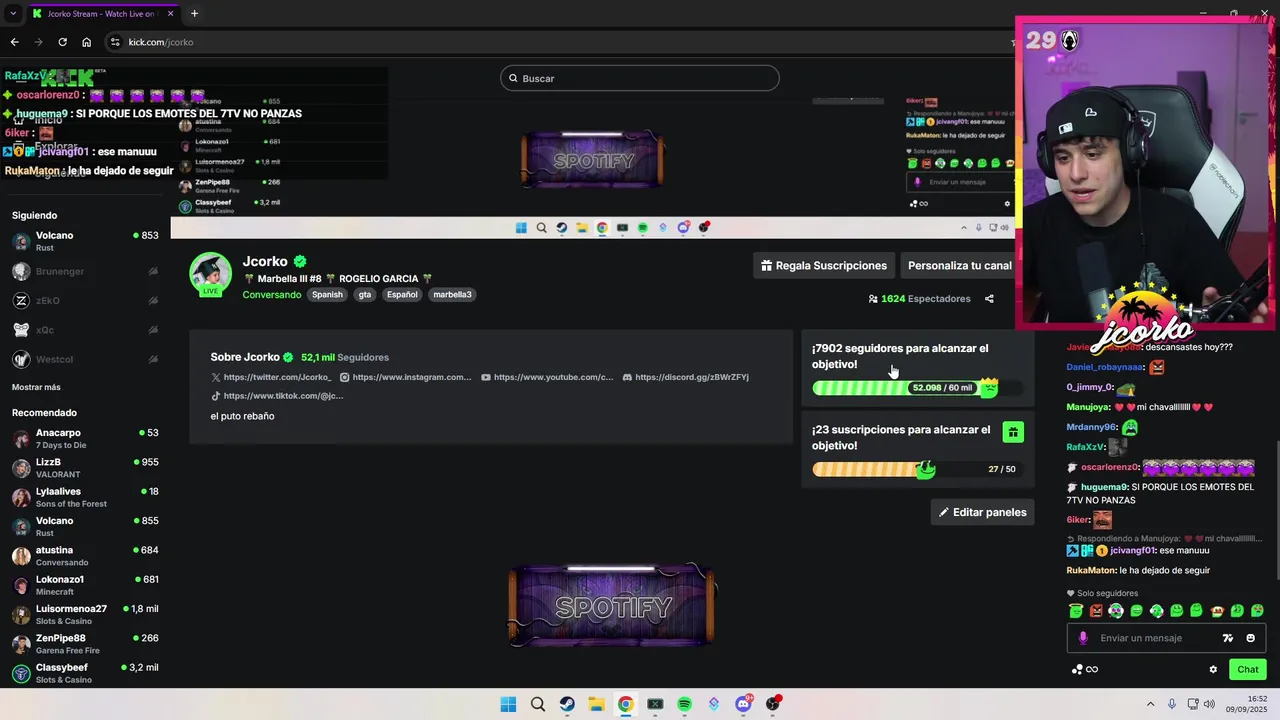Open Lokonazo1 Minecraft channel
Viewport: 1280px width, 720px height.
coord(85,585)
